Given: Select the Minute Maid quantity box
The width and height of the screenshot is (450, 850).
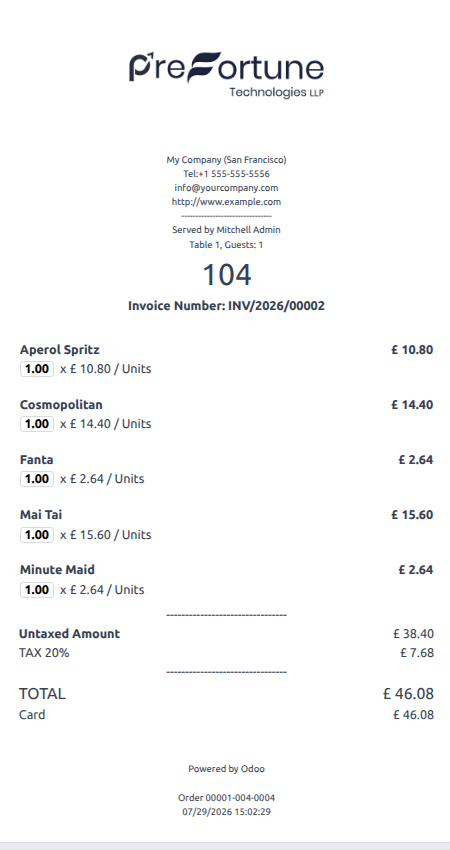Looking at the screenshot, I should tap(37, 589).
